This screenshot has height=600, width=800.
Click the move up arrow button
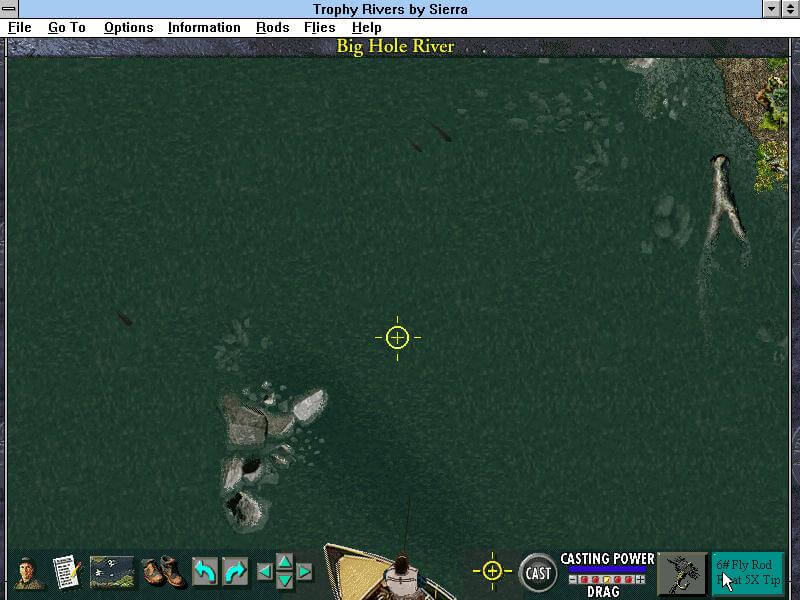pos(284,562)
